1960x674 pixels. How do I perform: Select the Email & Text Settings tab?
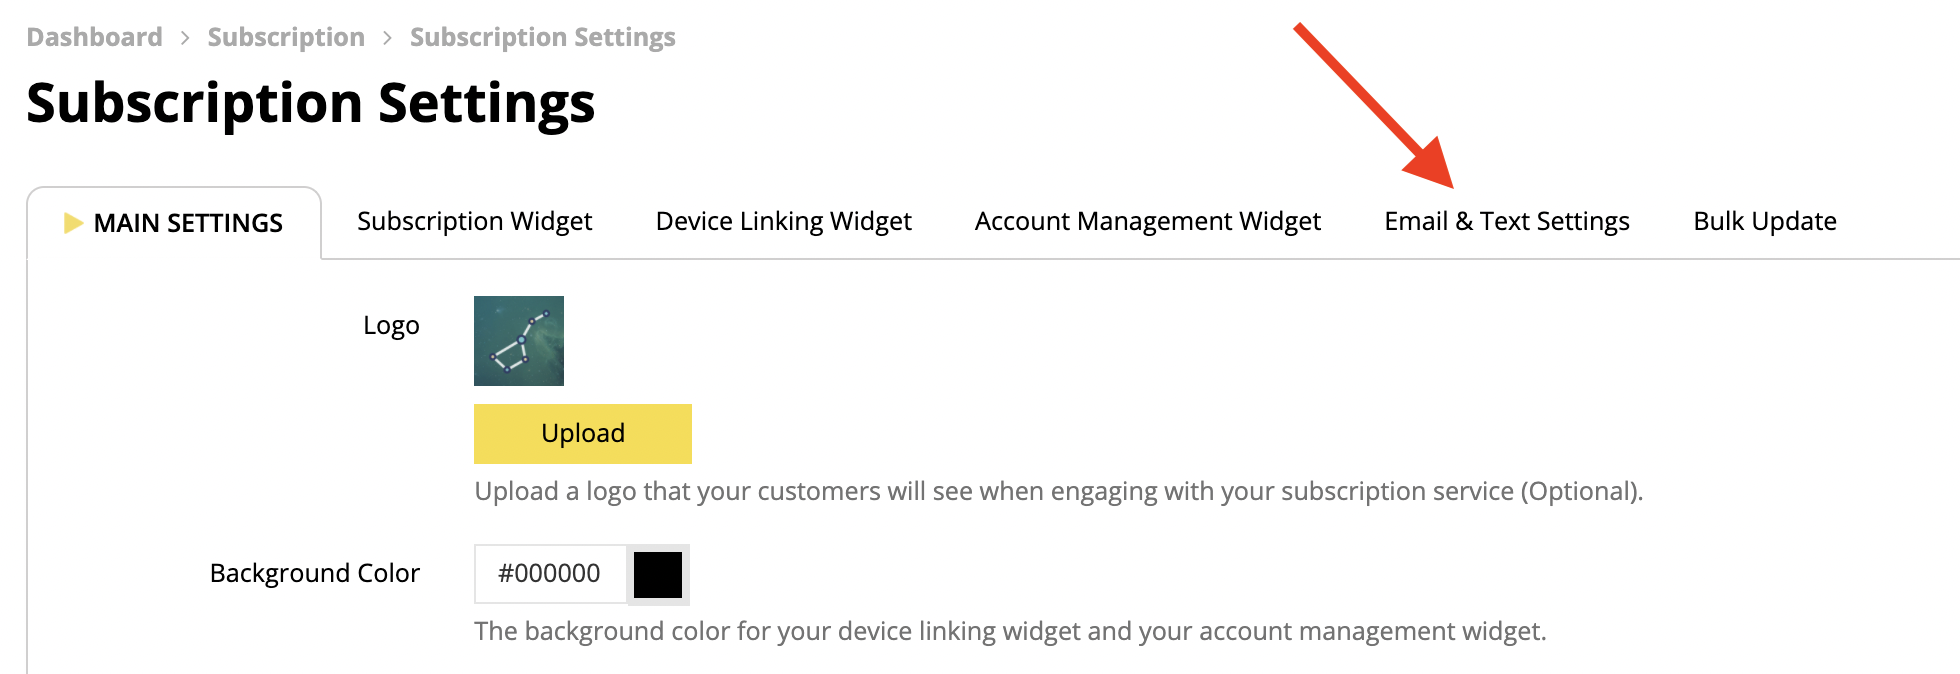point(1507,221)
